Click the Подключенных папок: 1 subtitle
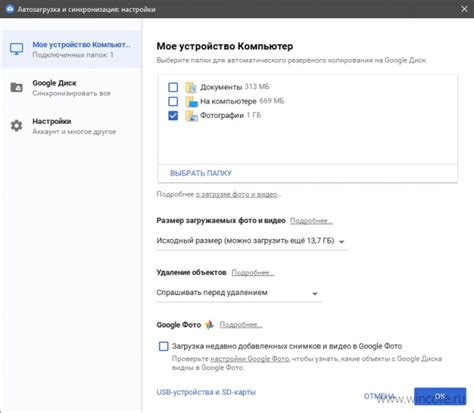The height and width of the screenshot is (413, 474). click(x=73, y=55)
